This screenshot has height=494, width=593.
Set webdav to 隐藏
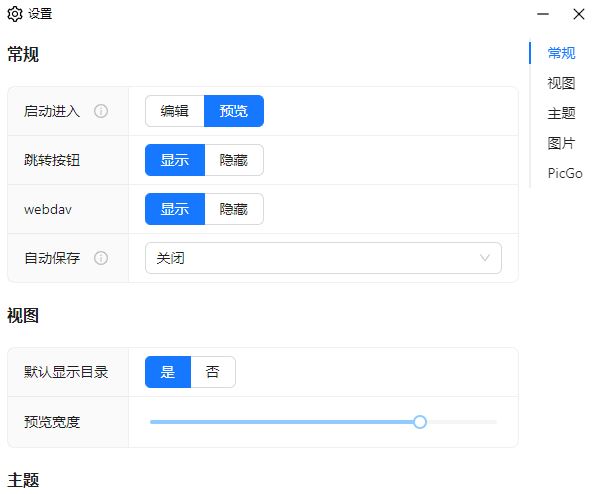point(234,209)
